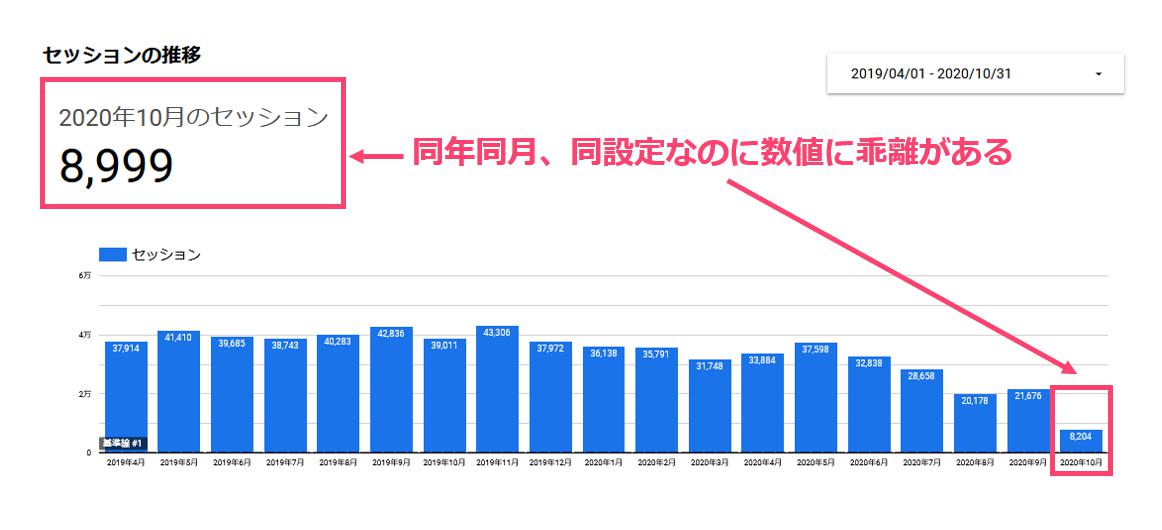Select the bar labeled 39,685

point(232,394)
